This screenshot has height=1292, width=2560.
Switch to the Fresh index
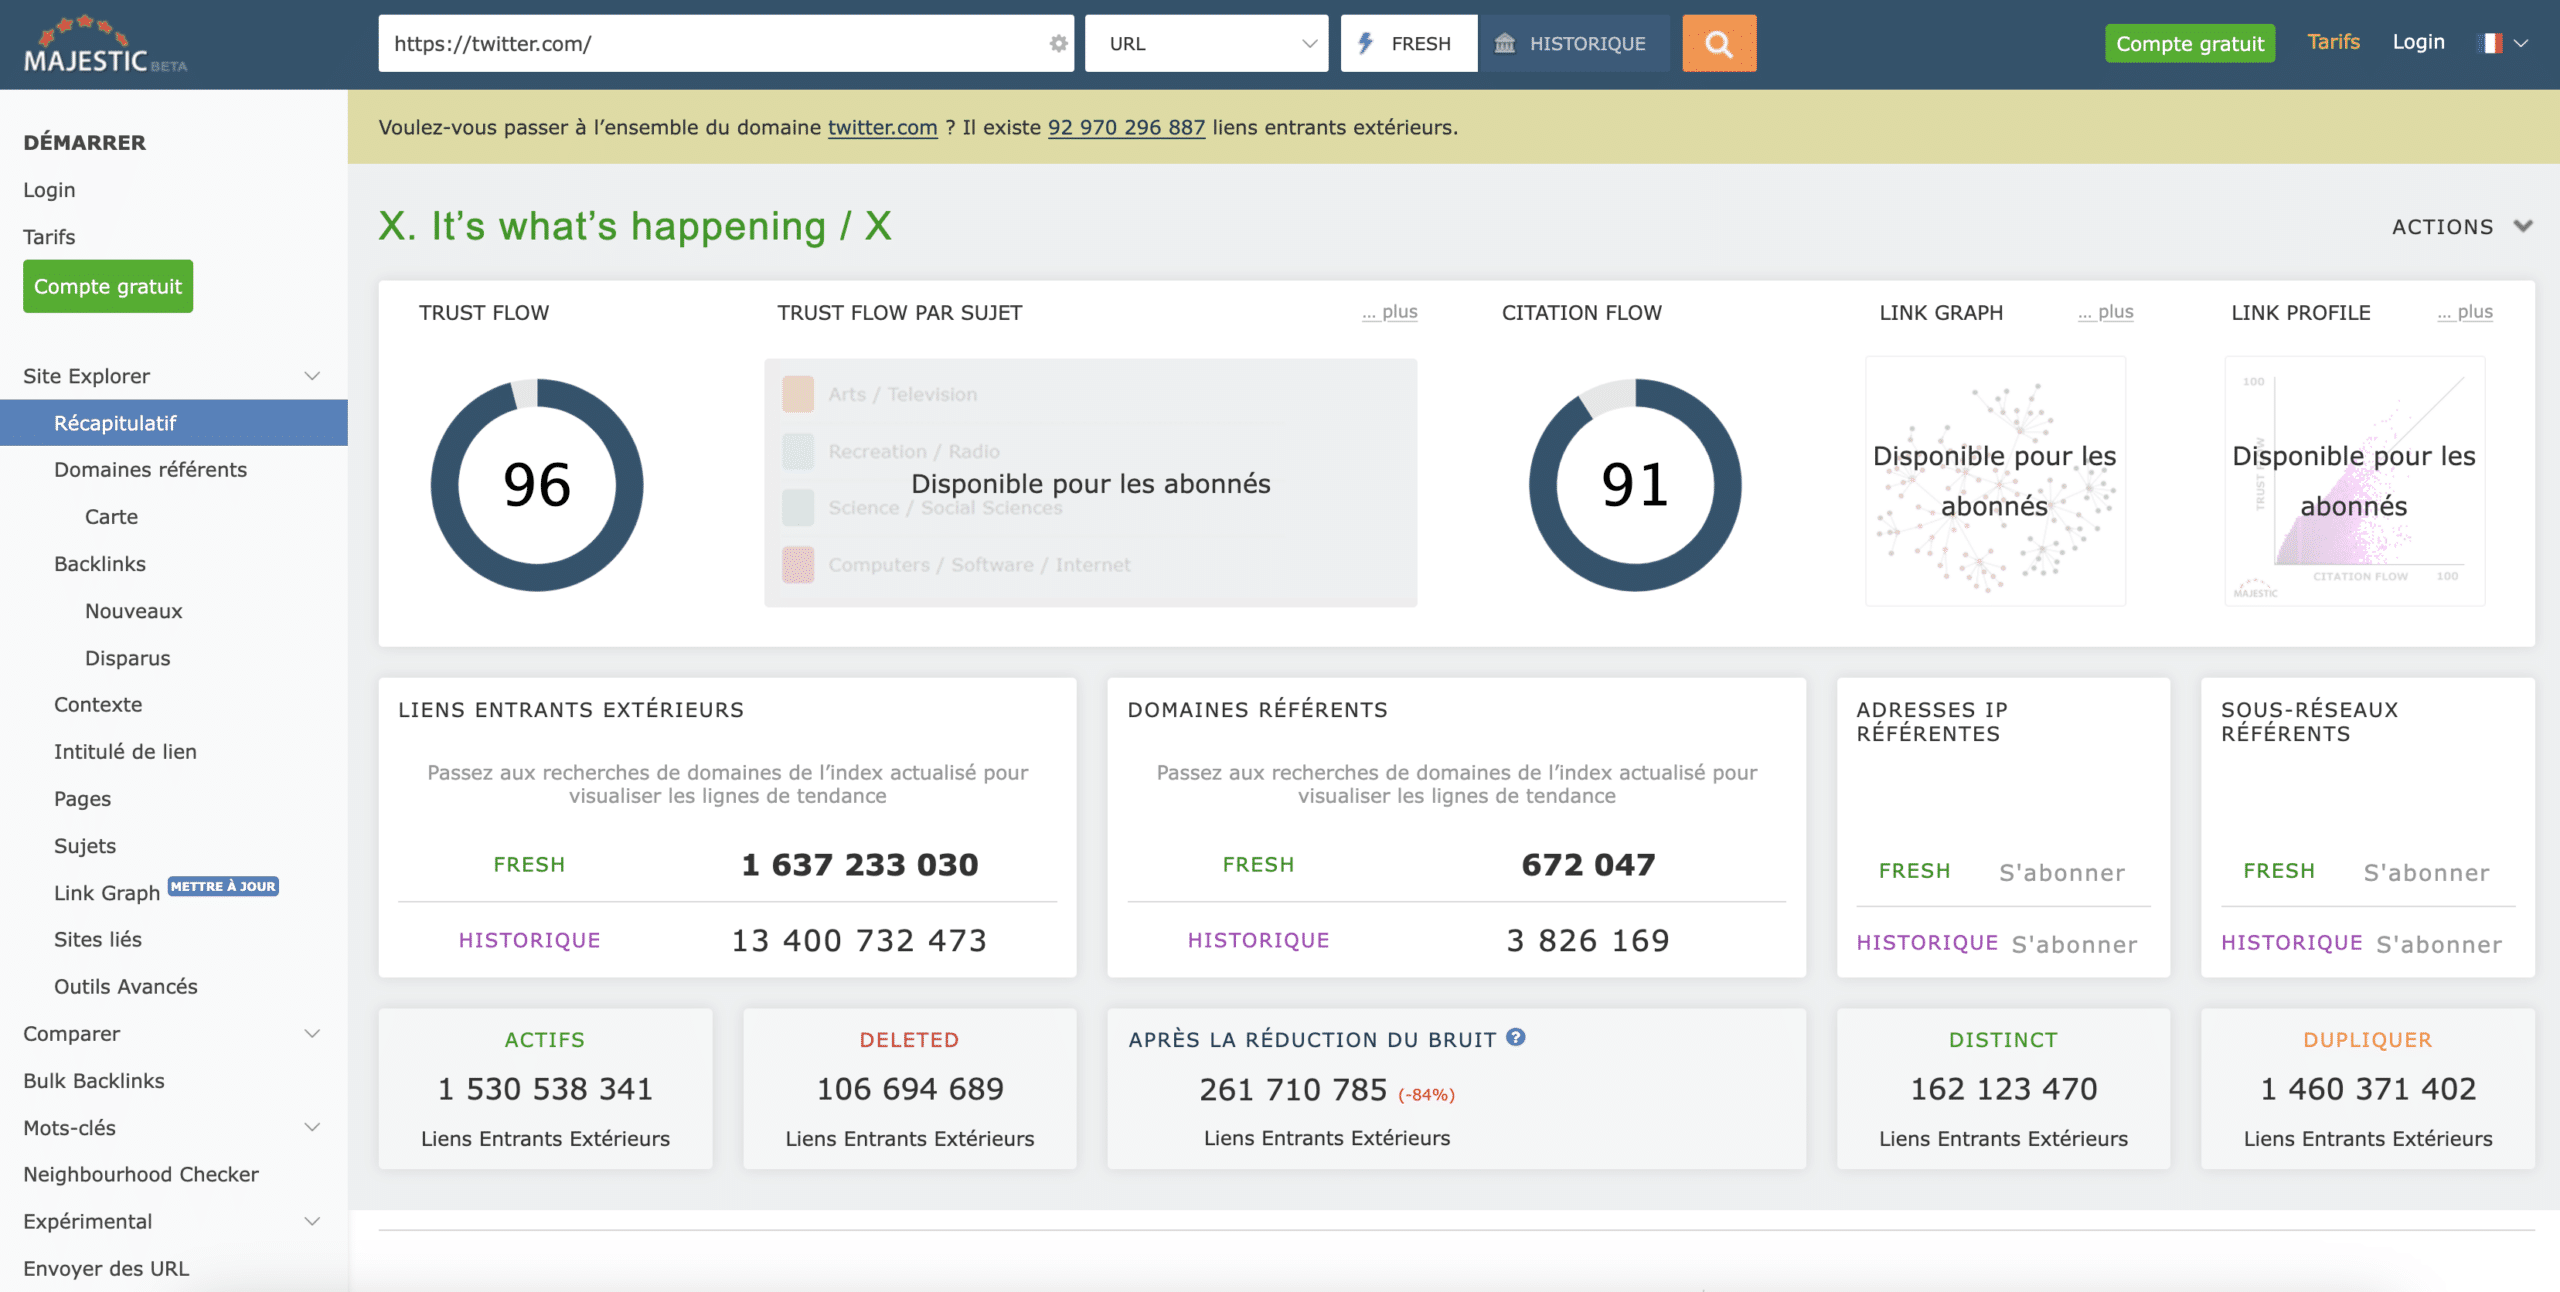(x=1408, y=43)
